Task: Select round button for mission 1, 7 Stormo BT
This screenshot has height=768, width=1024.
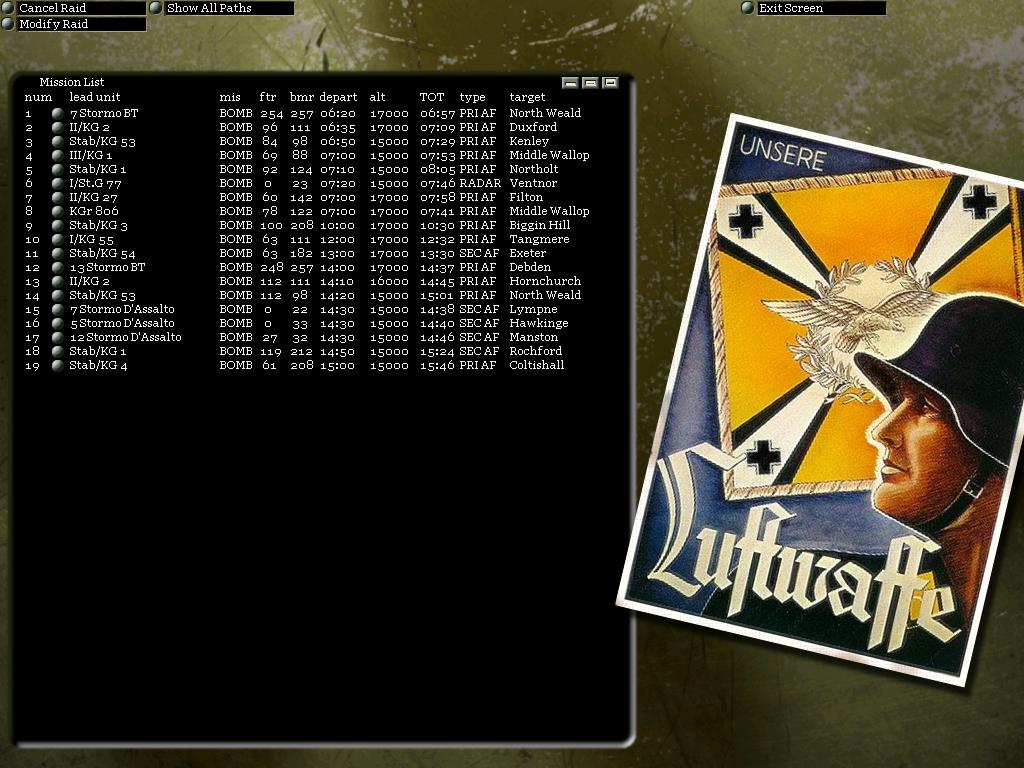Action: (57, 114)
